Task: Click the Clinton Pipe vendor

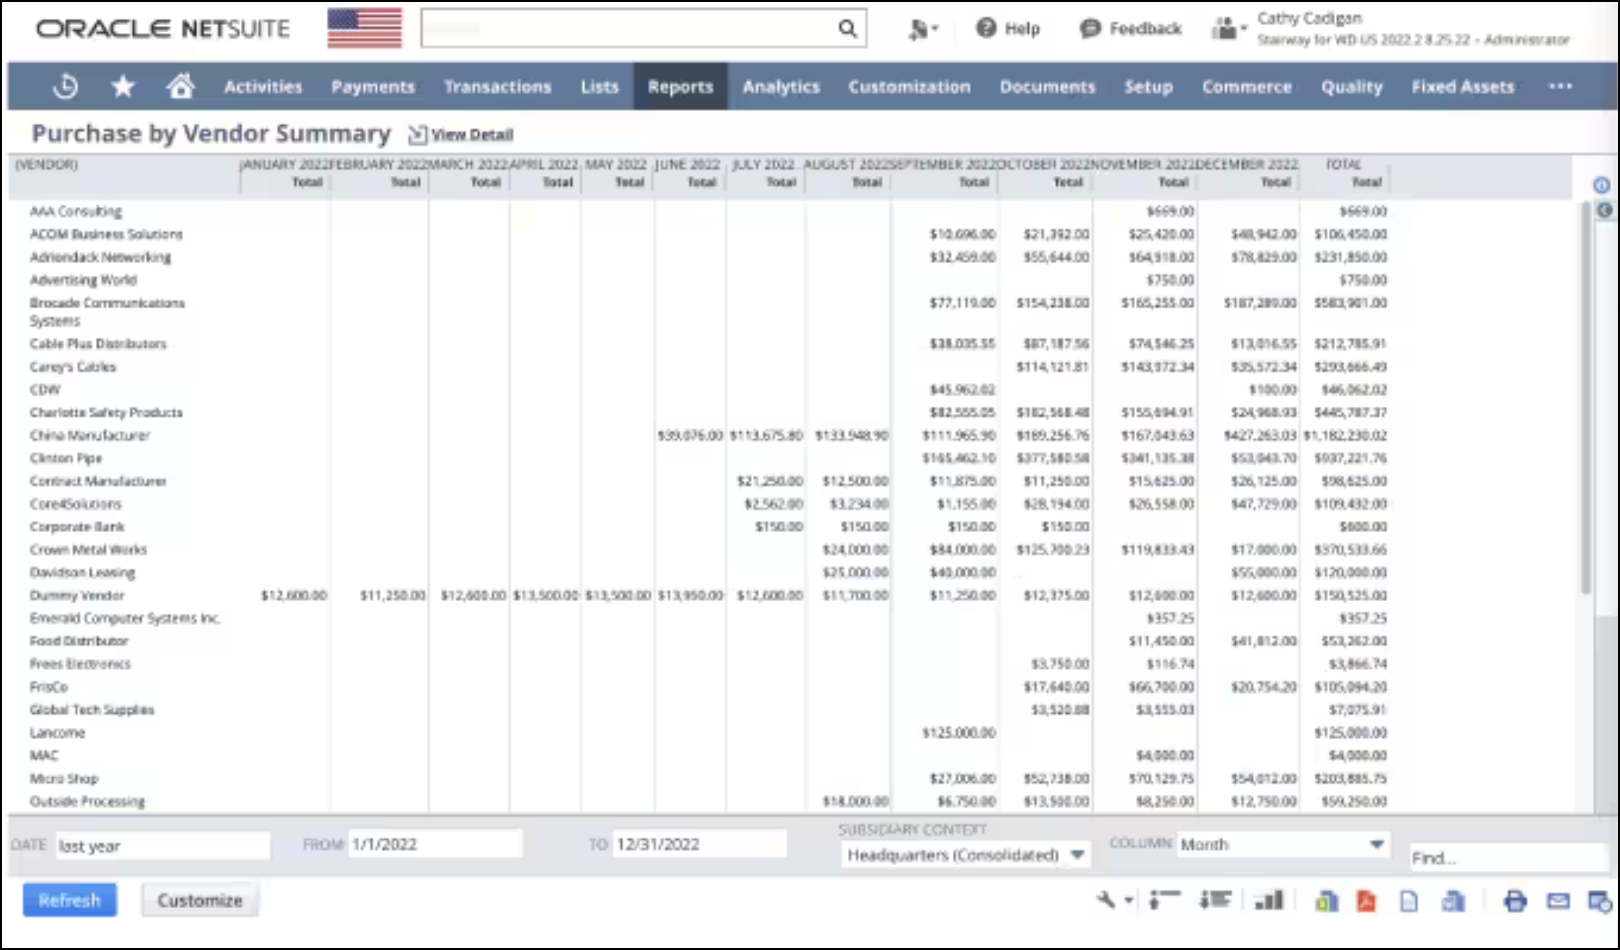Action: pyautogui.click(x=66, y=458)
